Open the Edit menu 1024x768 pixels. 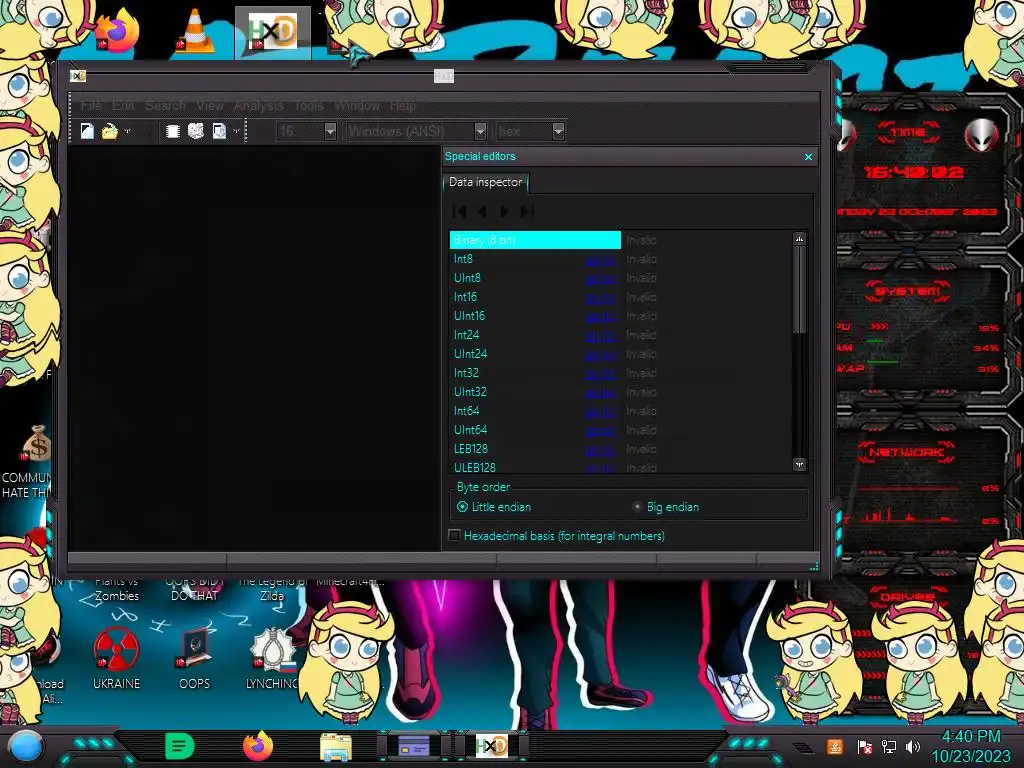click(123, 106)
